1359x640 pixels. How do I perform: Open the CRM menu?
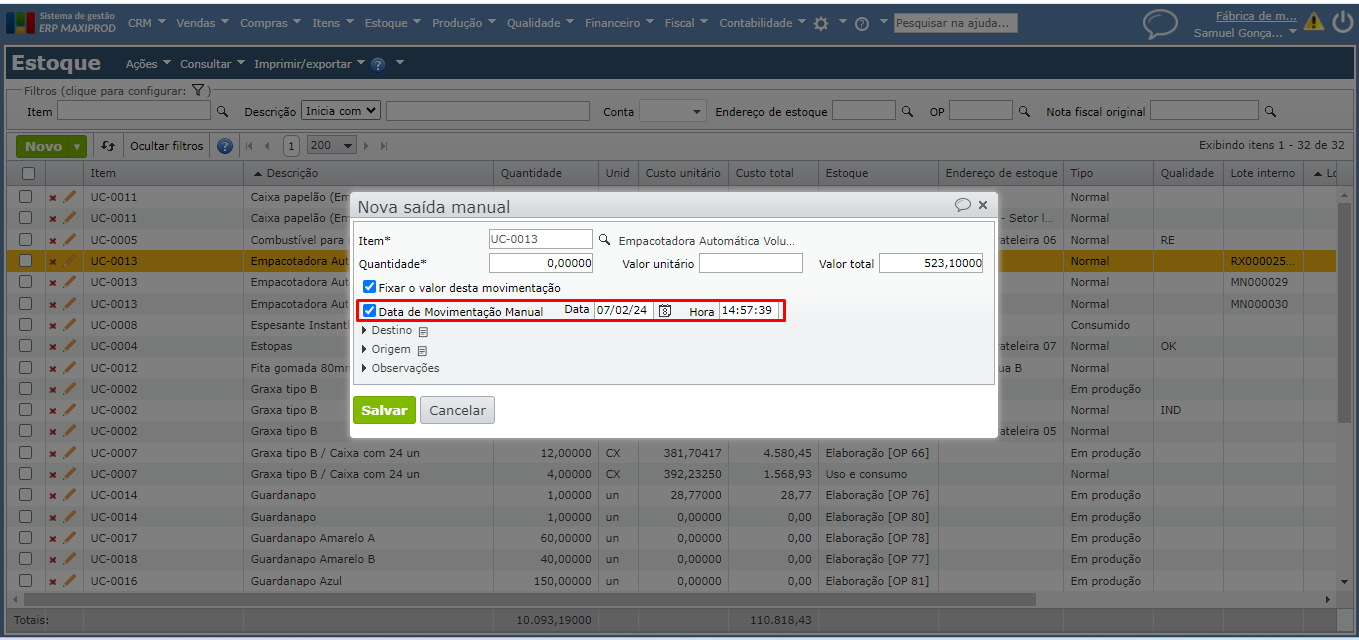(147, 23)
